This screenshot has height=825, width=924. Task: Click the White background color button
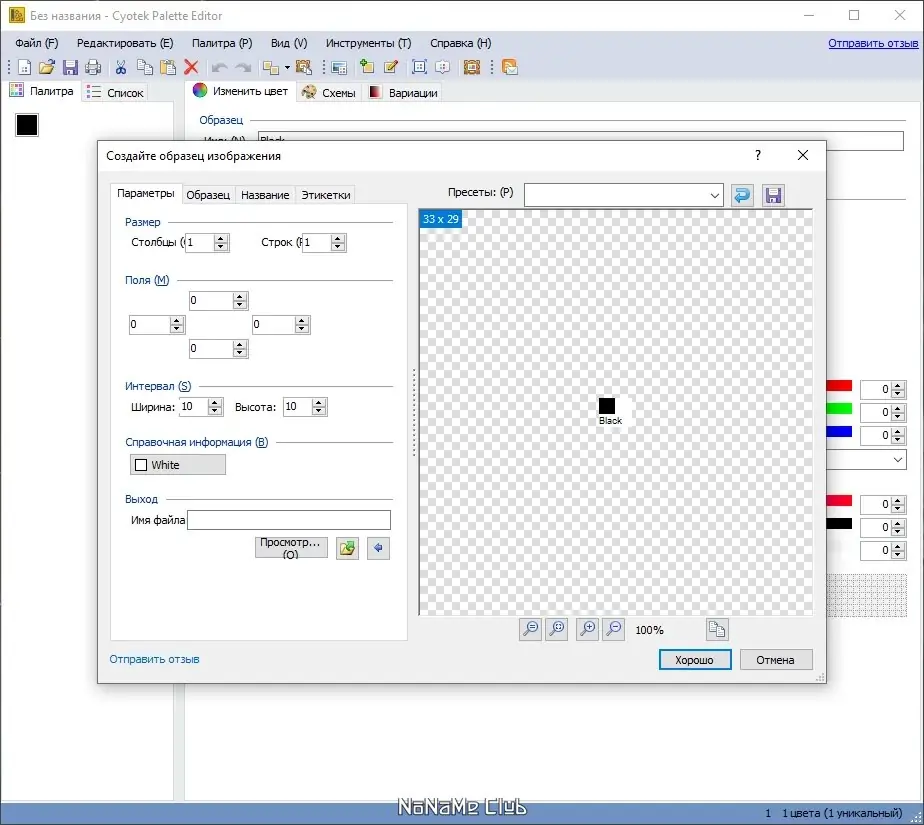pyautogui.click(x=177, y=465)
